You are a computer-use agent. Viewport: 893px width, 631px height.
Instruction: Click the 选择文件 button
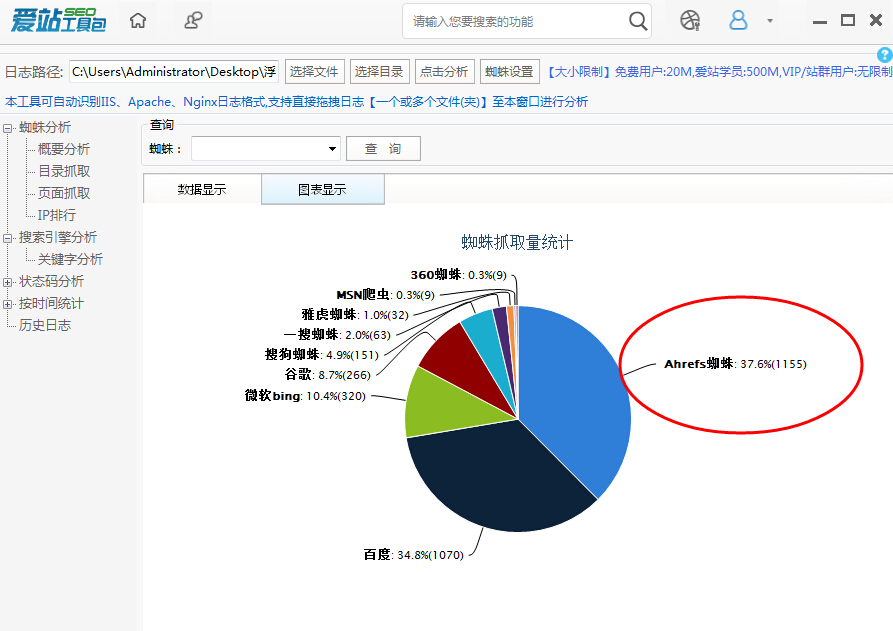click(314, 72)
